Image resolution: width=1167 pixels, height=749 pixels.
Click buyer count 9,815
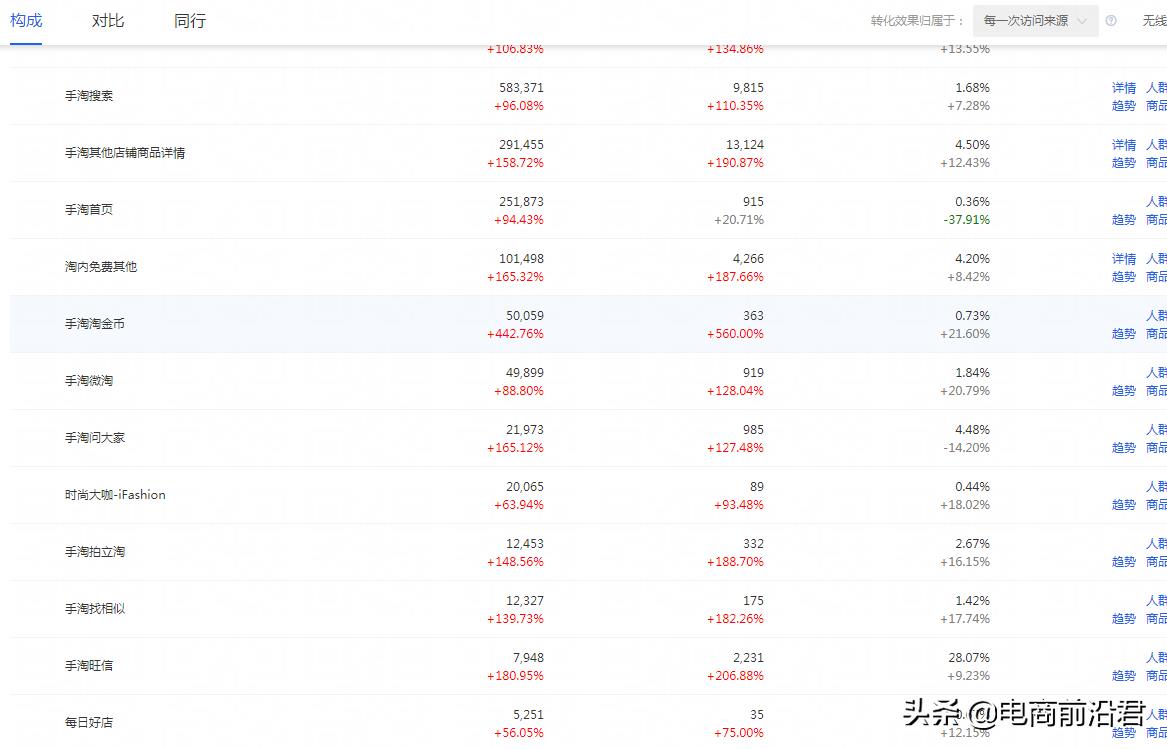748,88
